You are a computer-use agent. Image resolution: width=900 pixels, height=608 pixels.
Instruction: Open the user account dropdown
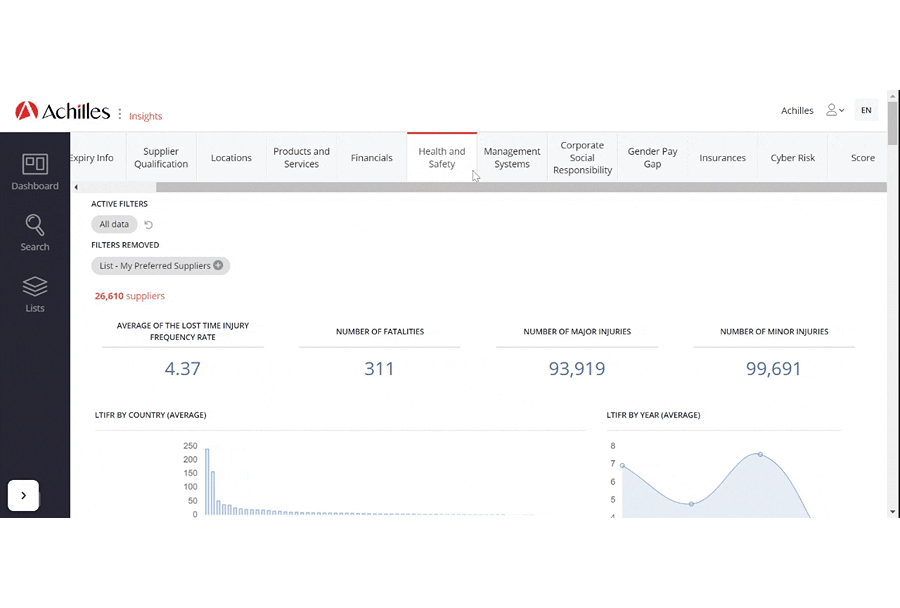[835, 111]
